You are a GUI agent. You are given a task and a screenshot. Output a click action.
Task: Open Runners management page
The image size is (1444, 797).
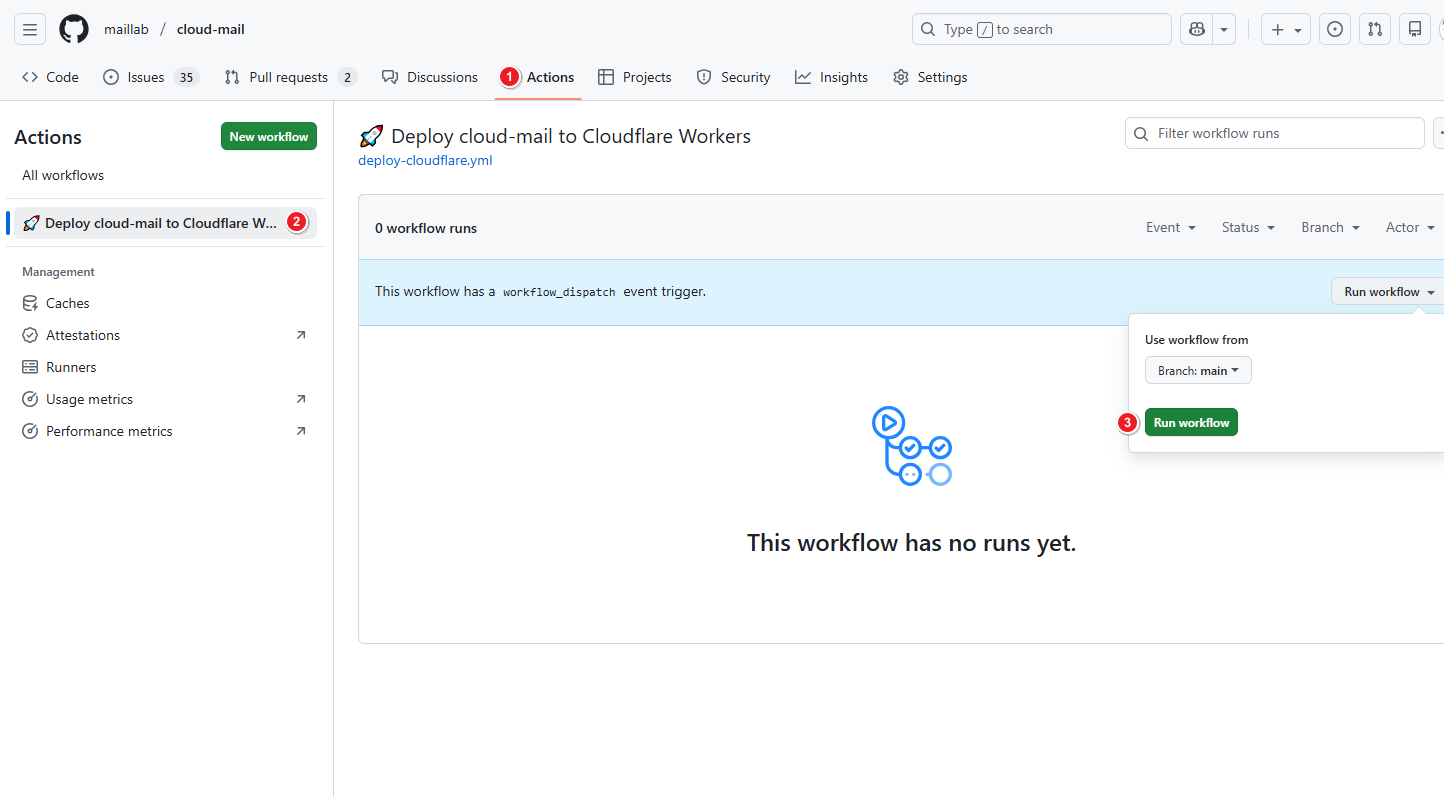71,367
